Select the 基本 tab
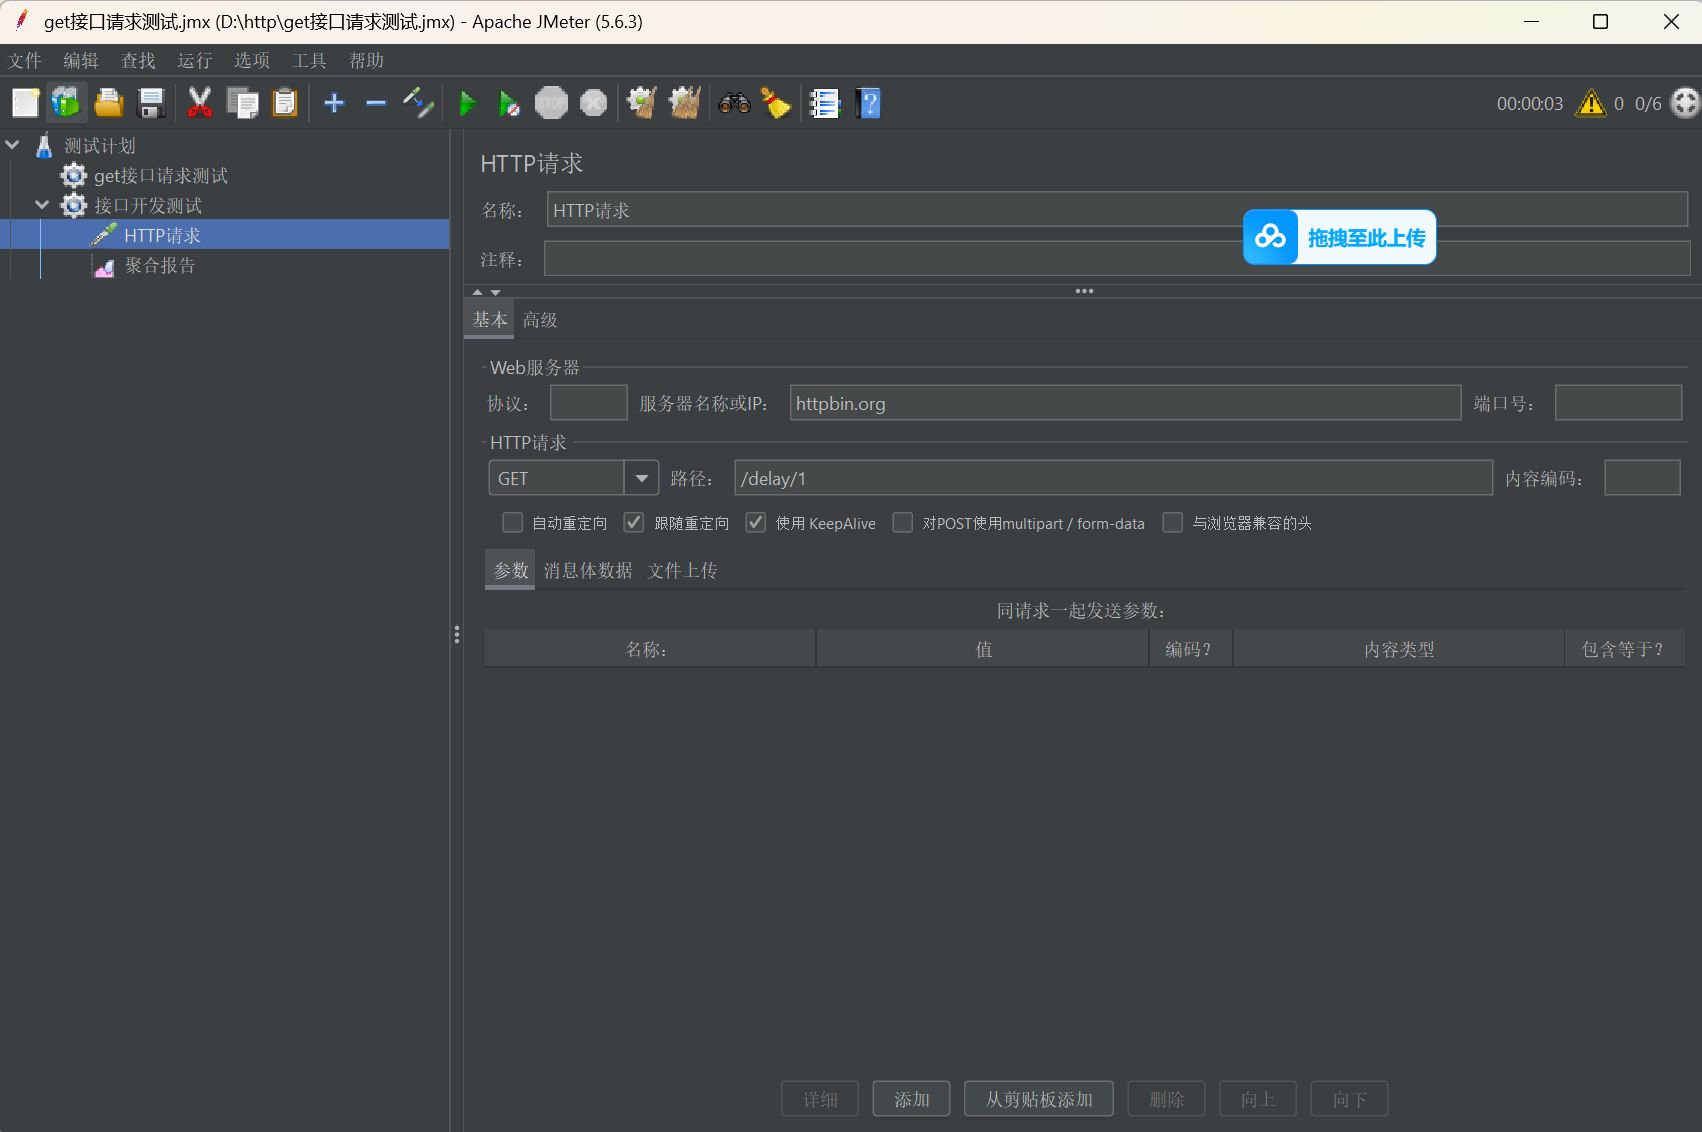The width and height of the screenshot is (1702, 1132). click(x=490, y=320)
